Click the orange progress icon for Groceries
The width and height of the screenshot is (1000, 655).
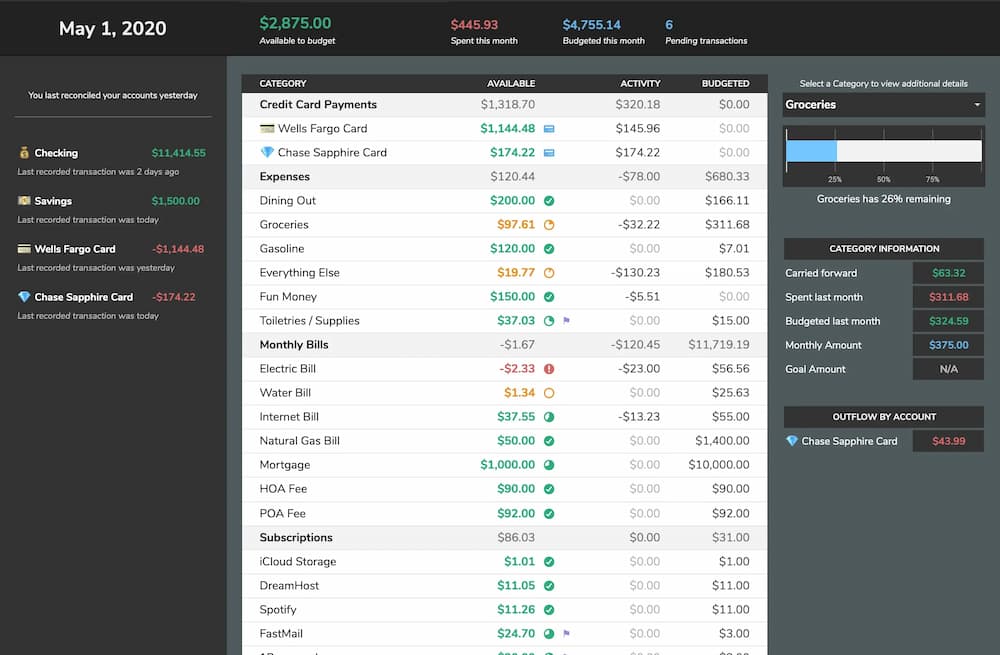click(x=548, y=225)
